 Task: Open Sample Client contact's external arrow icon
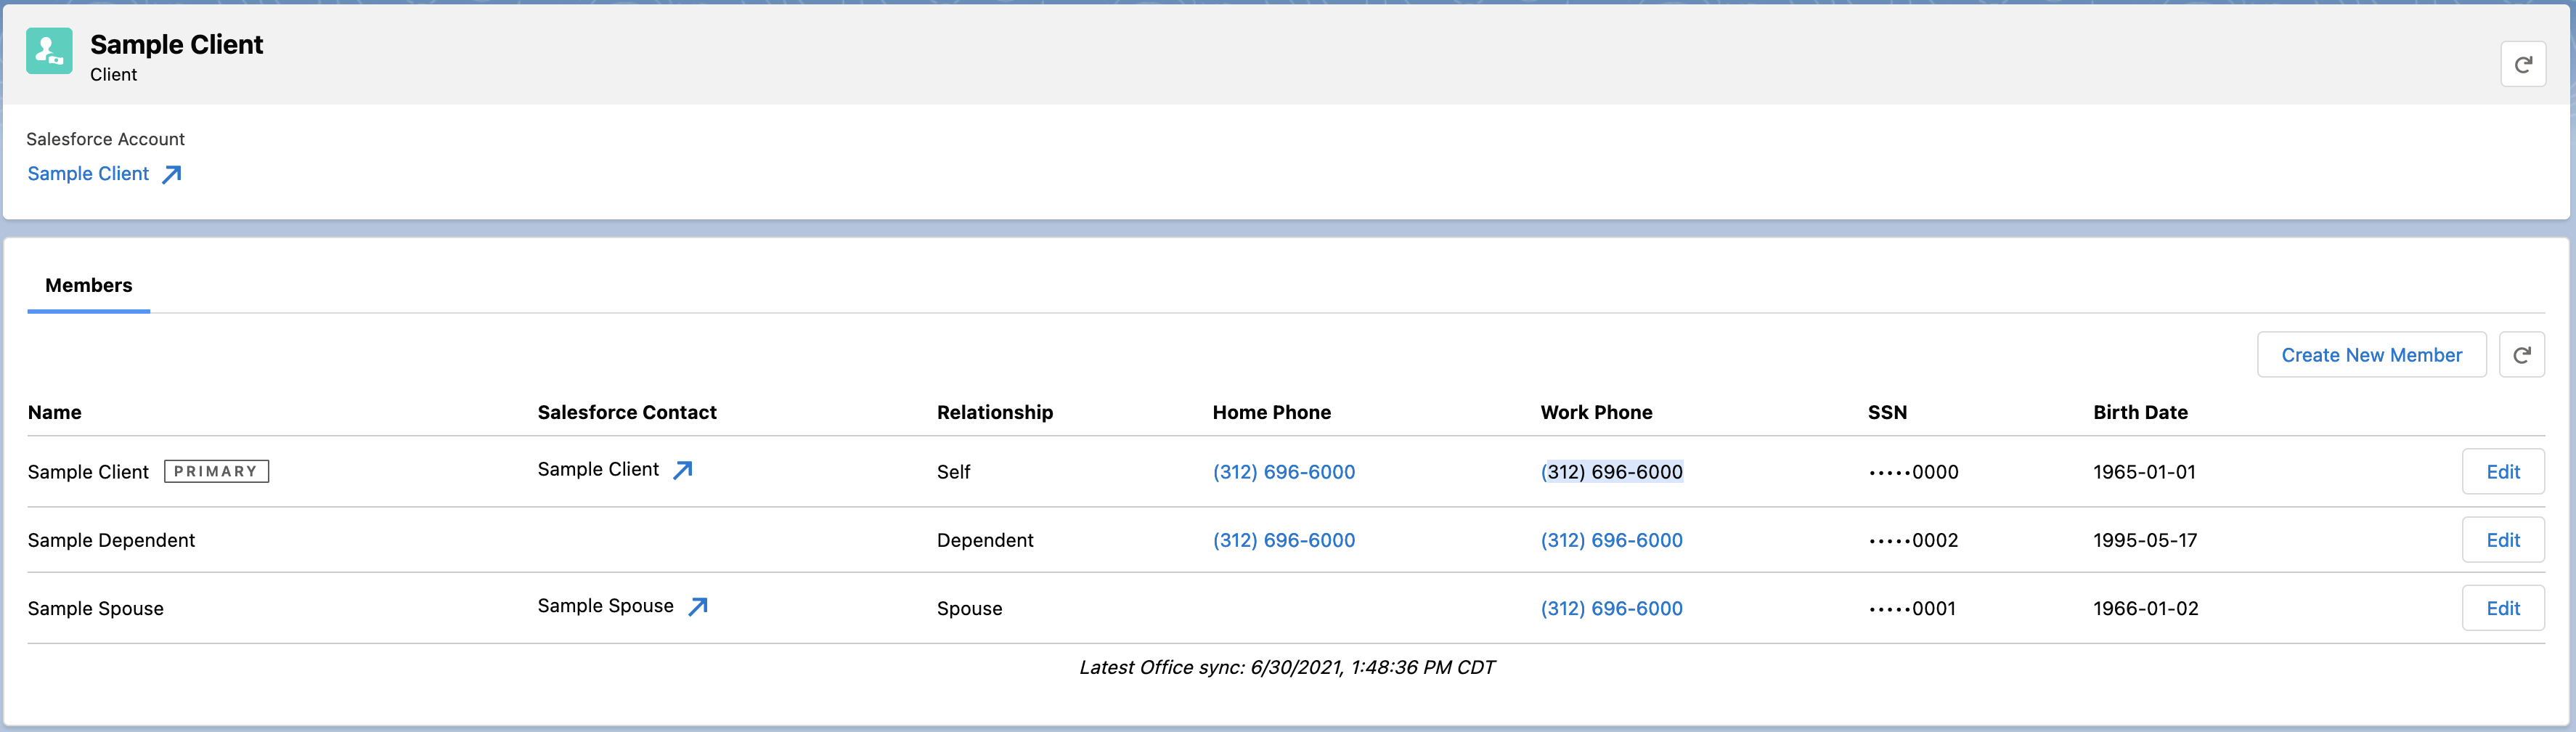(x=683, y=470)
